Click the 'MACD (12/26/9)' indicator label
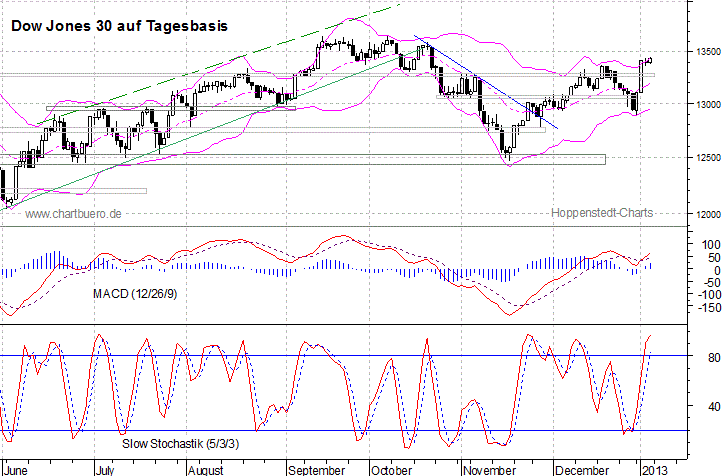 (x=135, y=294)
